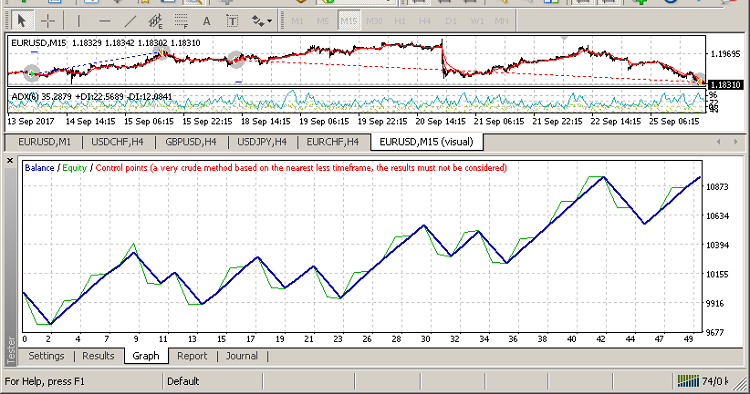Close the Tester panel
Viewport: 750px width, 394px height.
coord(10,161)
